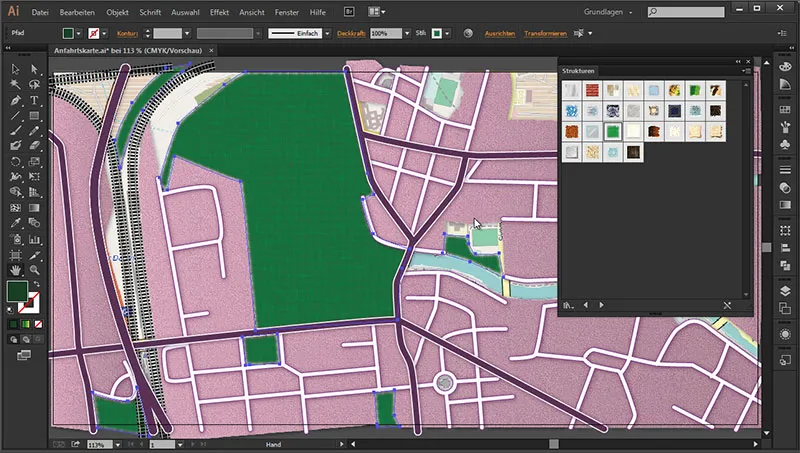
Task: Open fill color dropdown in control bar
Action: click(78, 33)
